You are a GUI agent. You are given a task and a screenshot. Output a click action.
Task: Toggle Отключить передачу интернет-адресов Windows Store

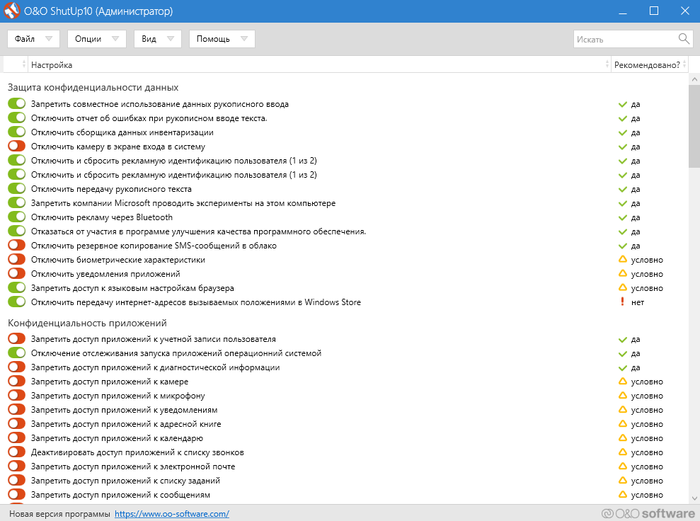pos(17,301)
